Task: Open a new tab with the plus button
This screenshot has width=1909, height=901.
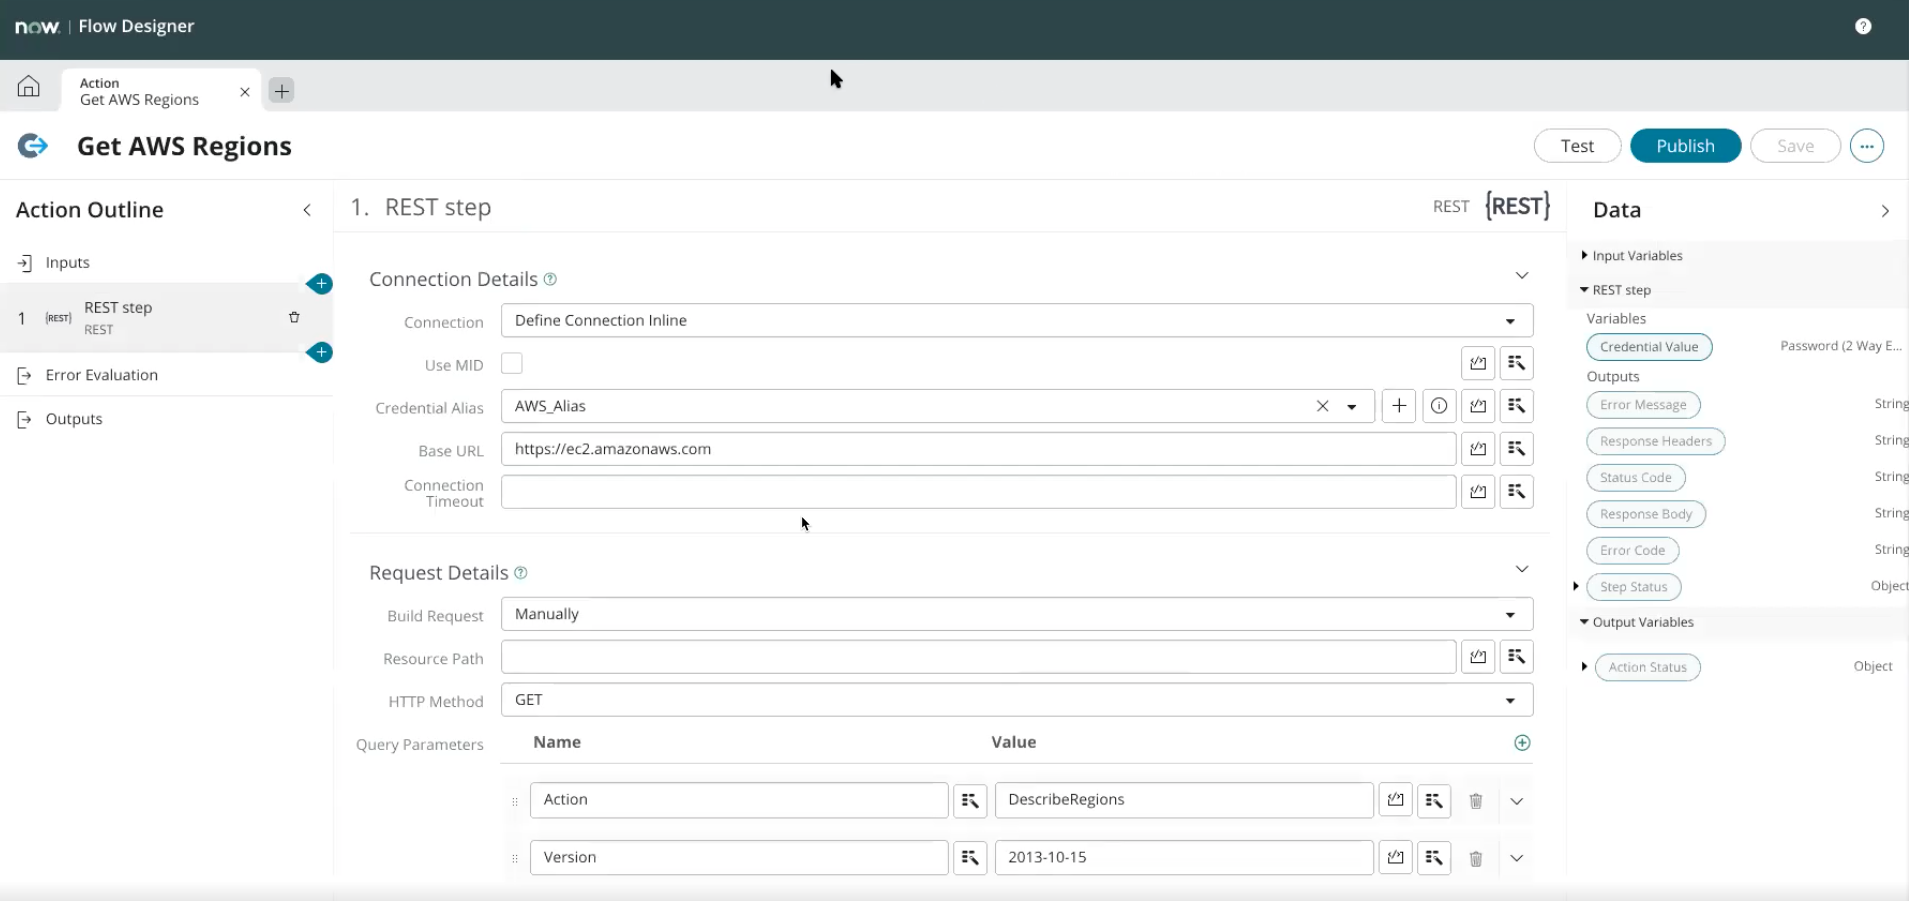Action: pos(282,91)
